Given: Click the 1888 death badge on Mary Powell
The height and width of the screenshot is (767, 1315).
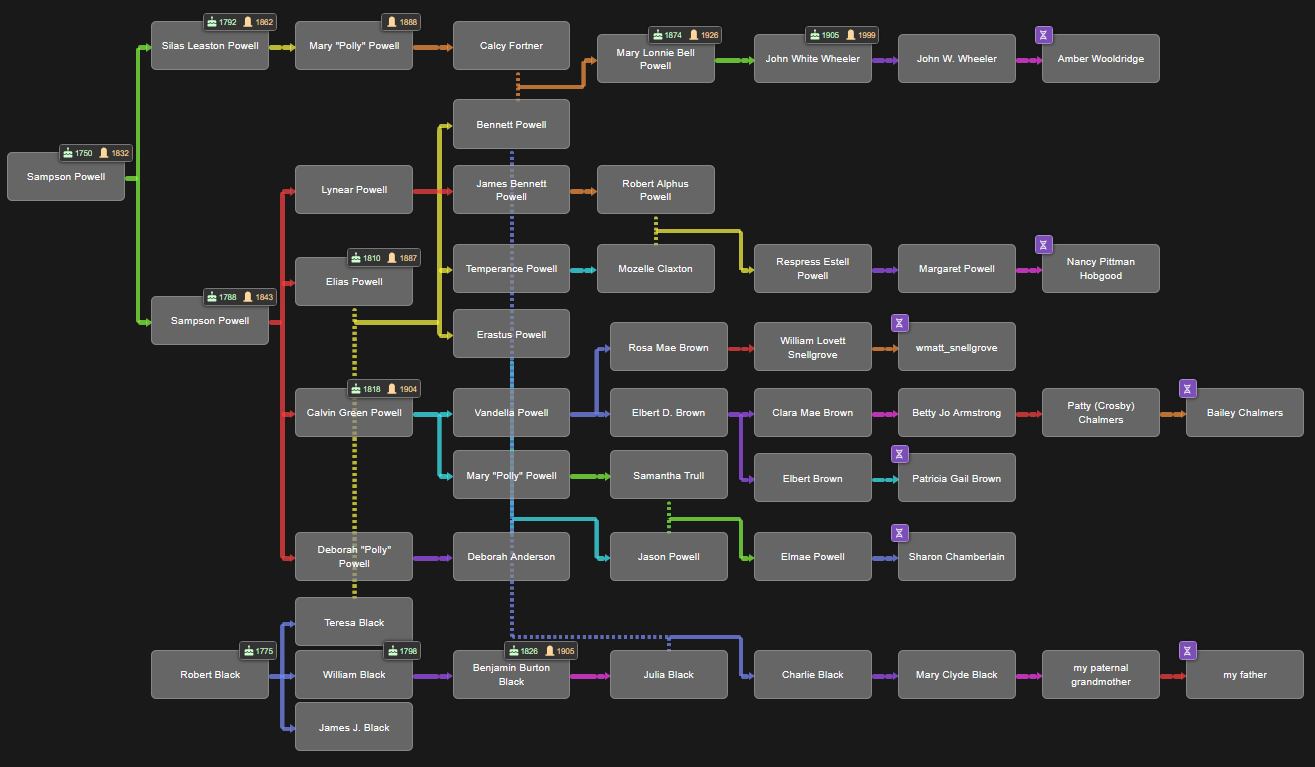Looking at the screenshot, I should (x=401, y=22).
